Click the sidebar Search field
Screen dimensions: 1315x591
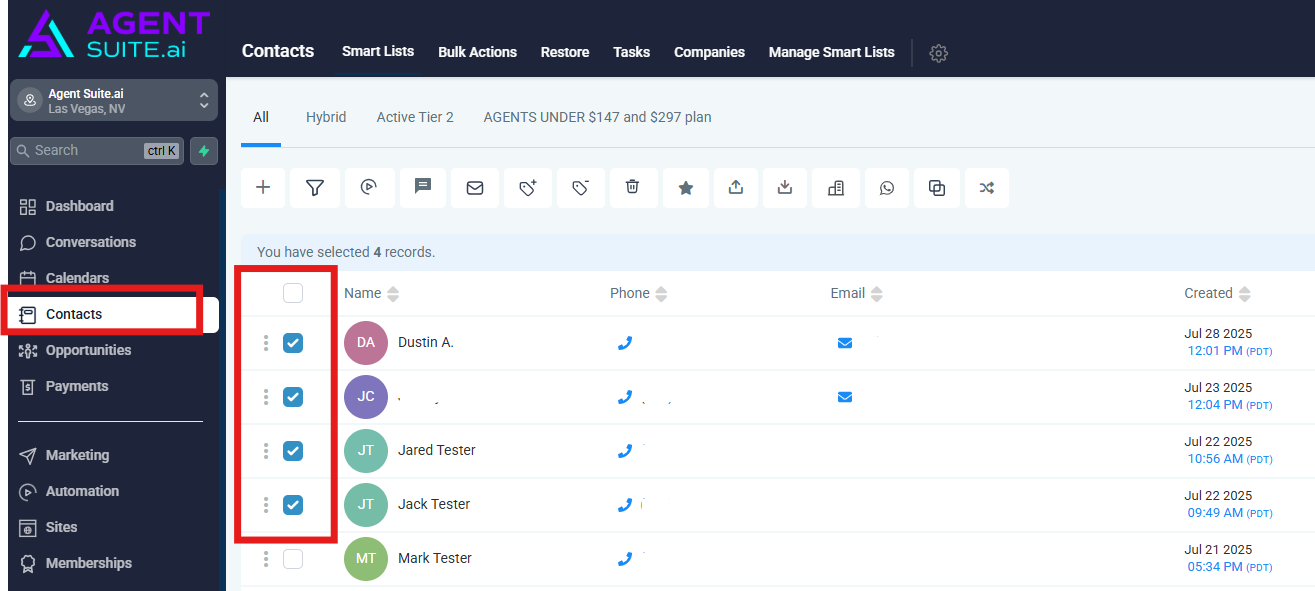97,151
